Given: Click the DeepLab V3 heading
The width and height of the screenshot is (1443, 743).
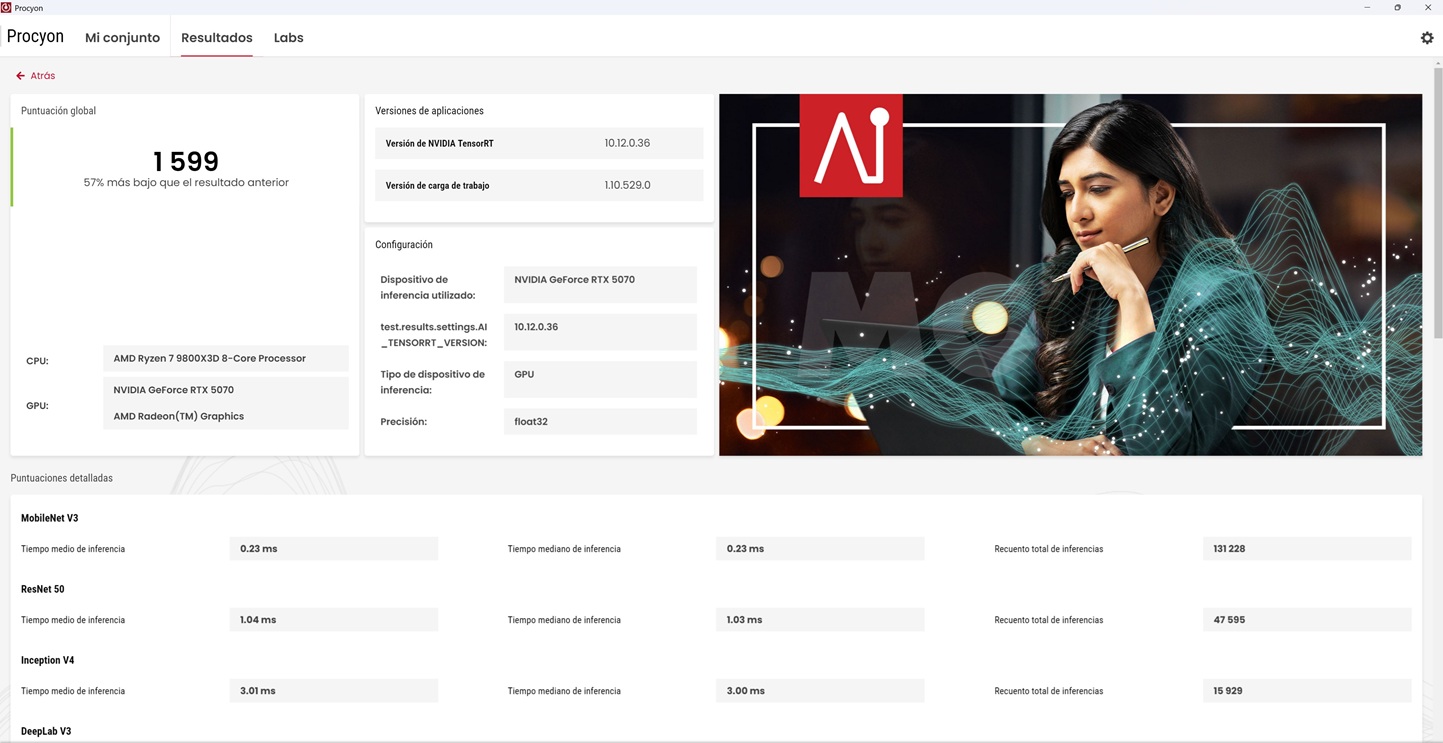Looking at the screenshot, I should (46, 731).
